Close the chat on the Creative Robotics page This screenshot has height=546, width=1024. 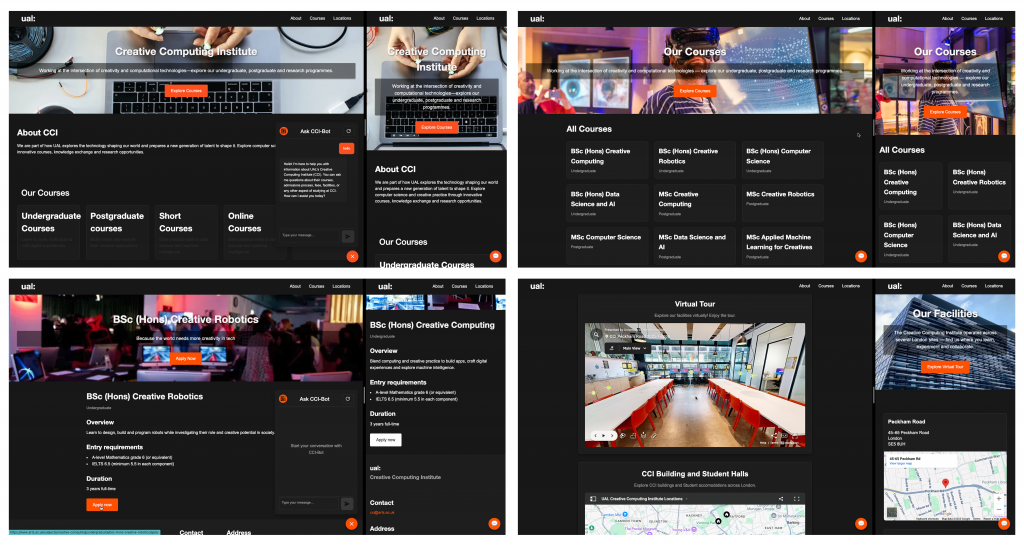[351, 524]
